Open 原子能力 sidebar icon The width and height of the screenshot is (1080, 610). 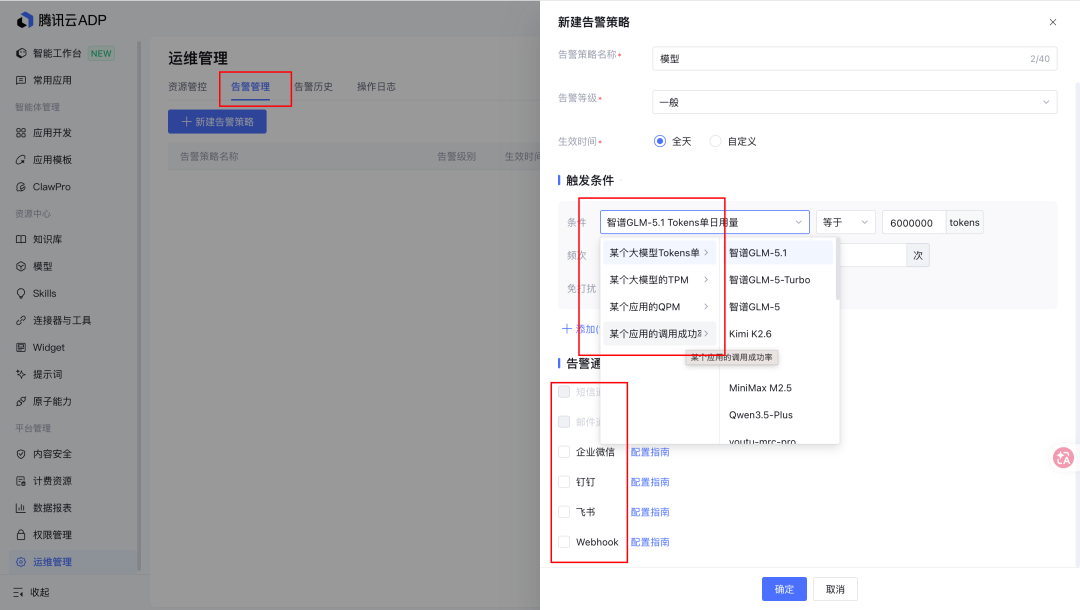tap(21, 401)
